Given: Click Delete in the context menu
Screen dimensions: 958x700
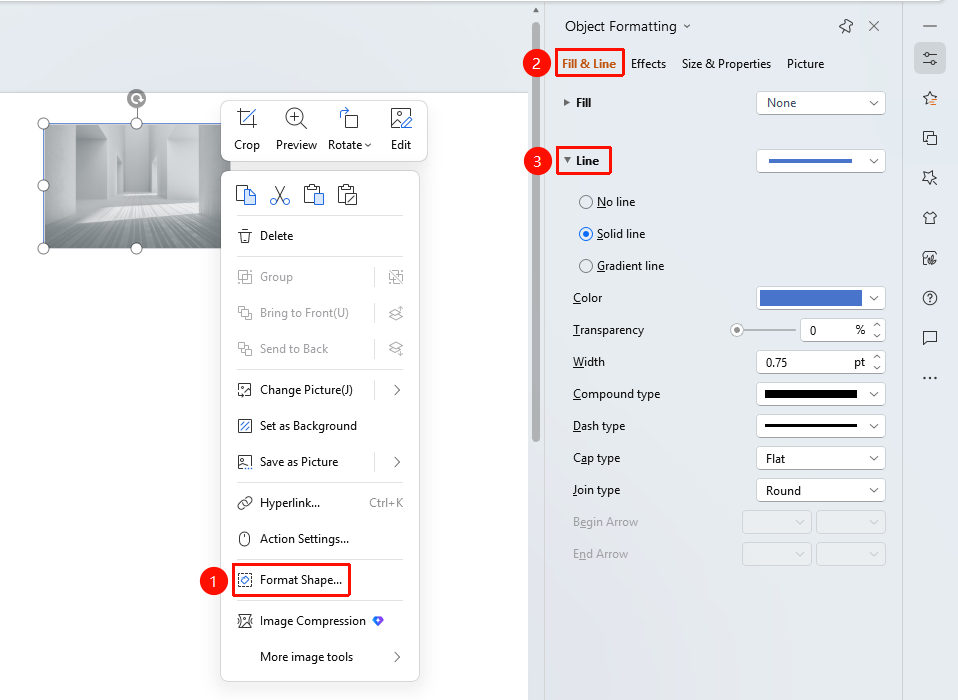Looking at the screenshot, I should click(320, 236).
